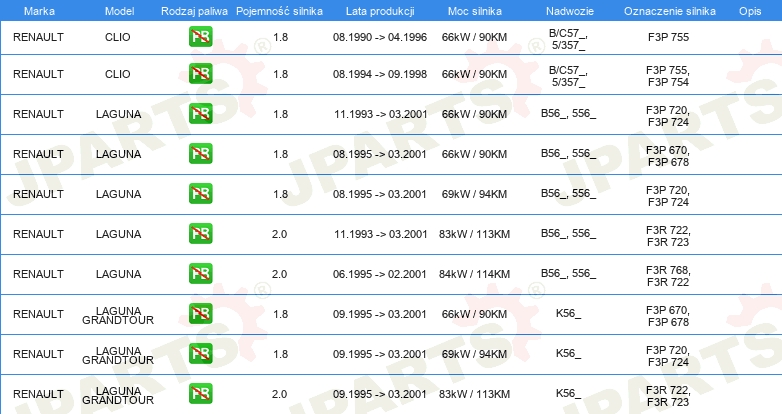This screenshot has width=782, height=414.
Task: Click B/C57_, 5/357_ body cell in 08.1990 row
Action: [x=569, y=39]
